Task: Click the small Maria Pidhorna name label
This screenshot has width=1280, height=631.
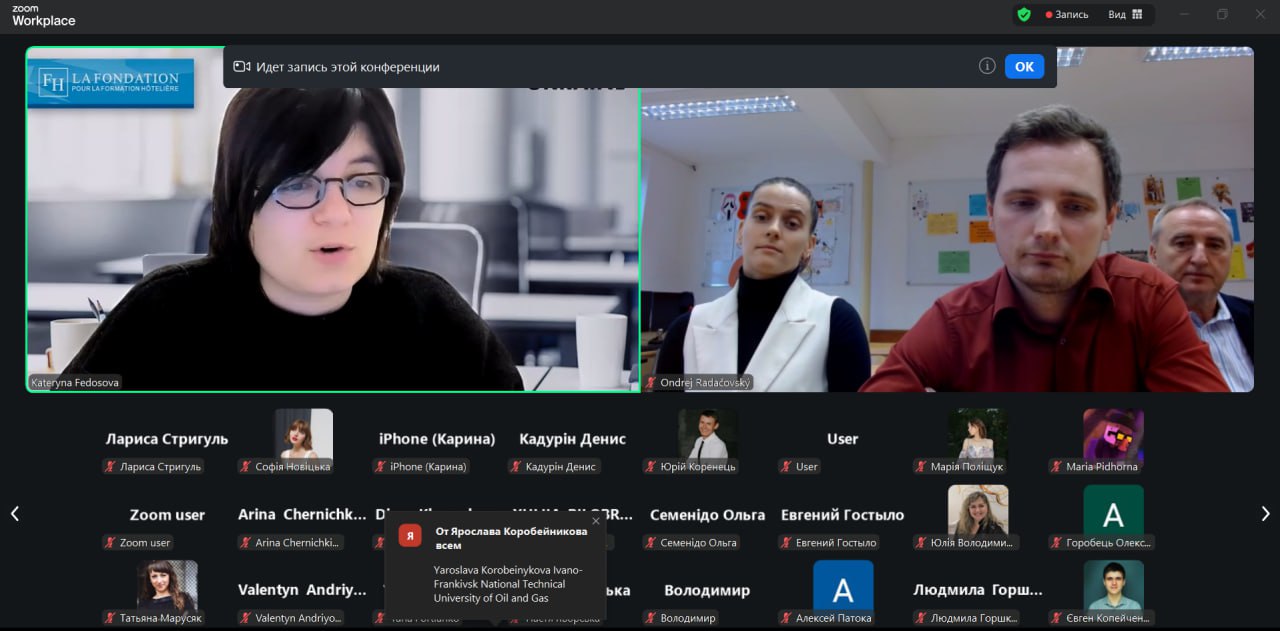Action: [1101, 466]
